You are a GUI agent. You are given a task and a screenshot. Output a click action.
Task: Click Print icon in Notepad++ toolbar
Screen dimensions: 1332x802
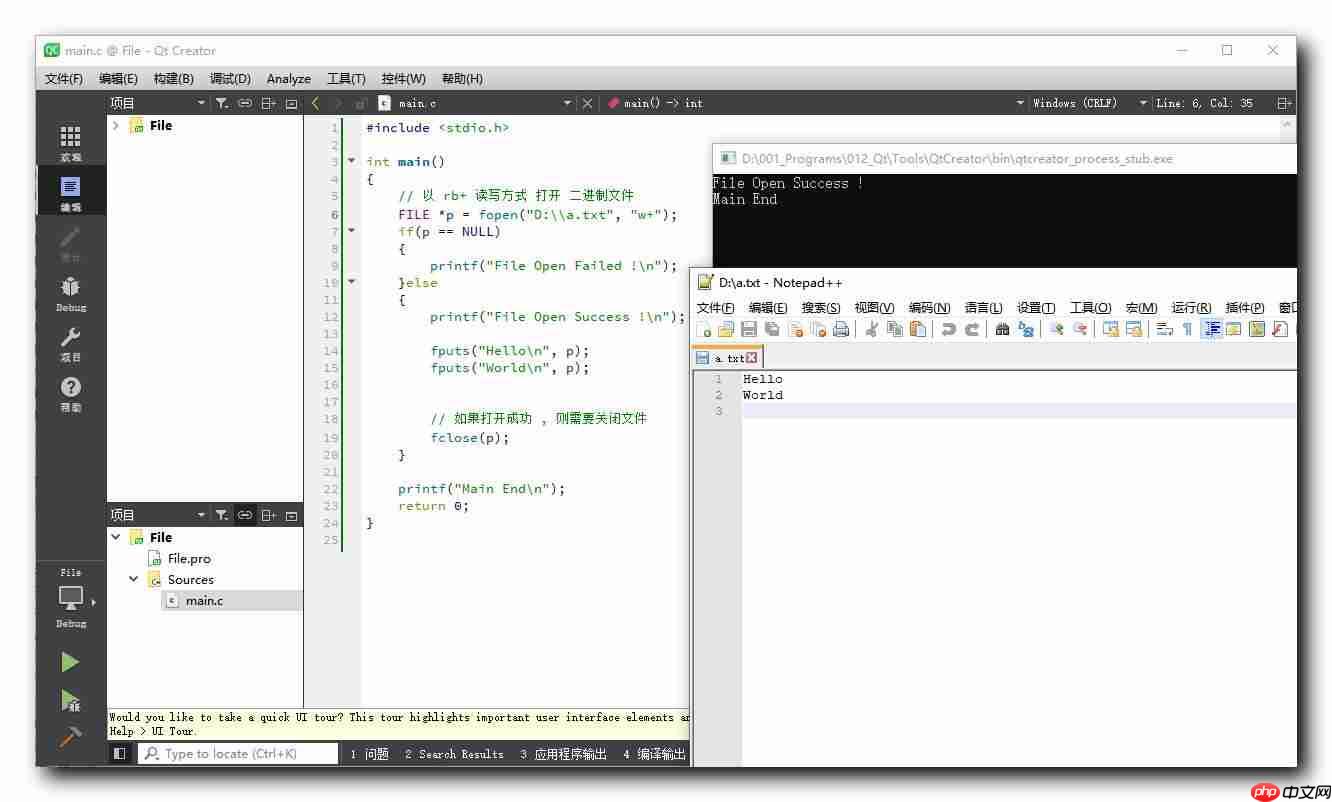click(841, 329)
